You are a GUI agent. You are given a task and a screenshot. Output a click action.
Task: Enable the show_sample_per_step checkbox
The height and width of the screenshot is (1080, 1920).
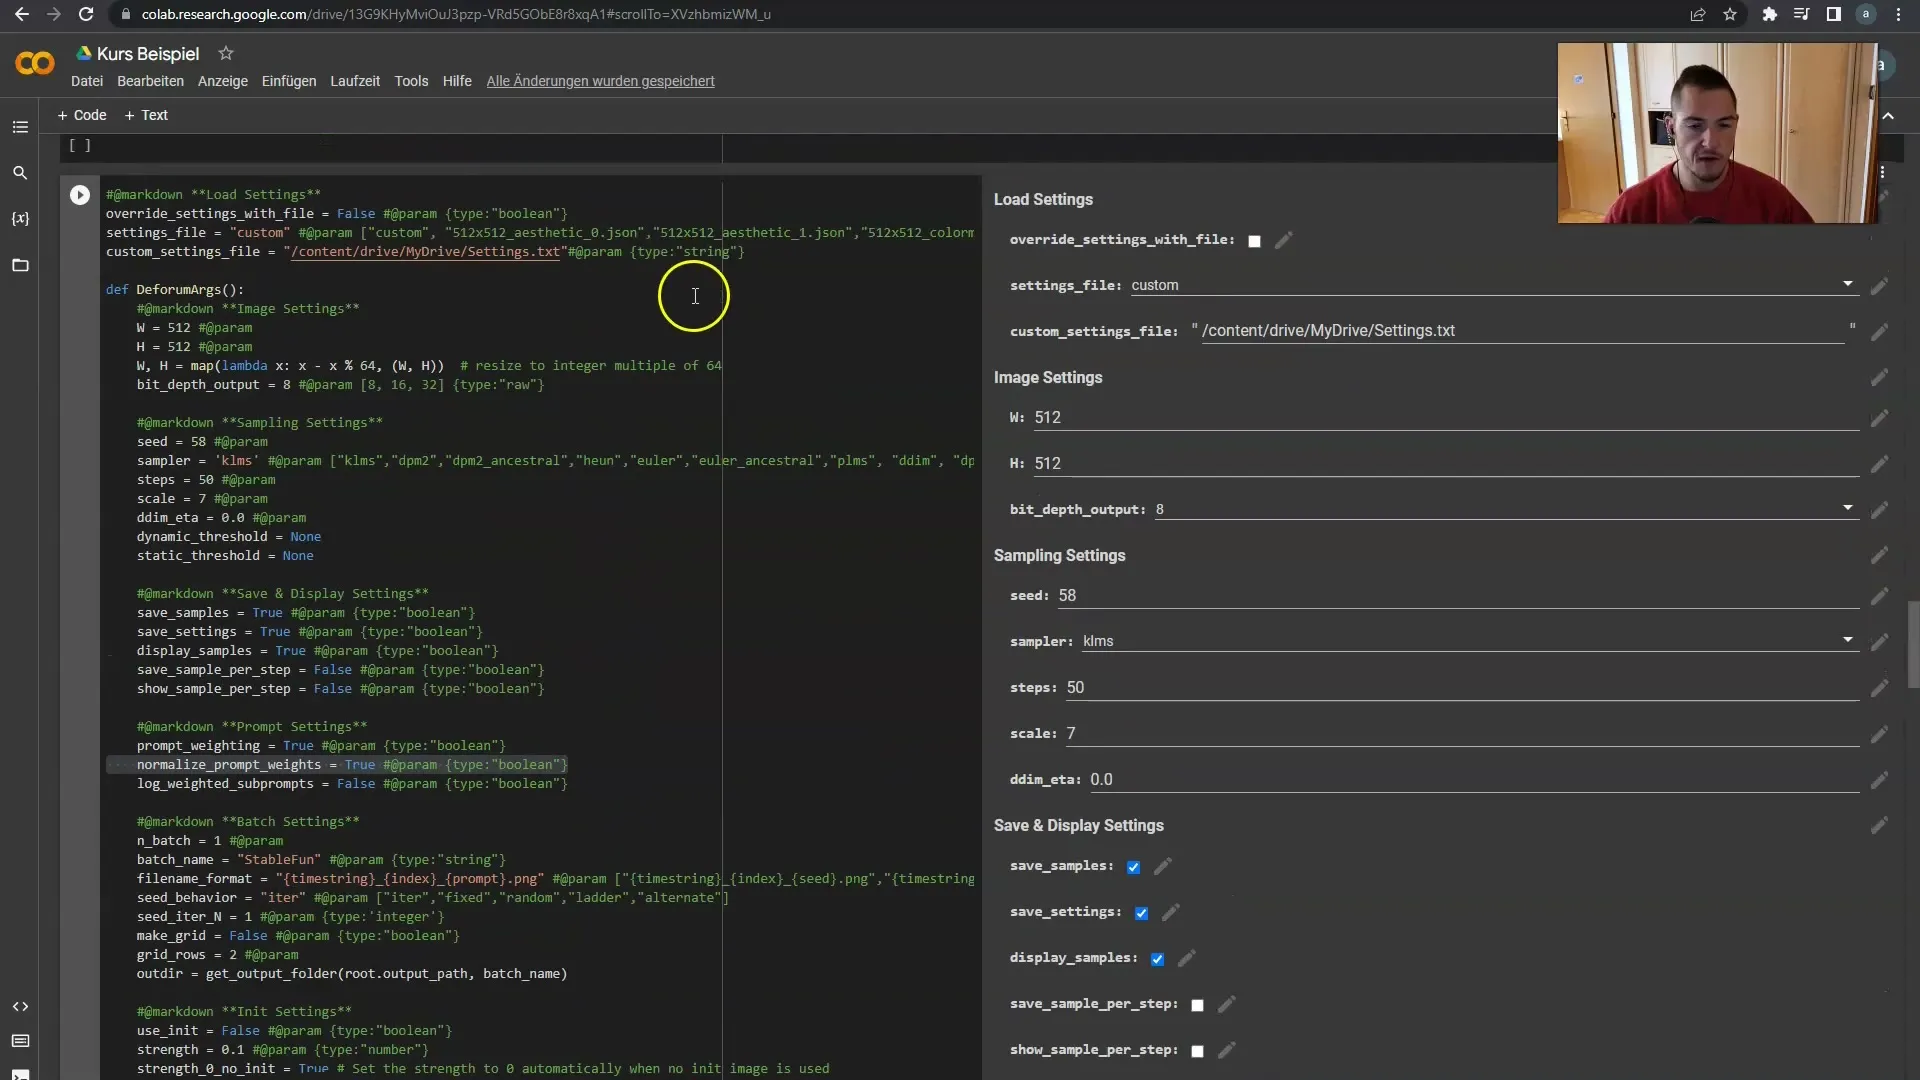click(x=1197, y=1051)
